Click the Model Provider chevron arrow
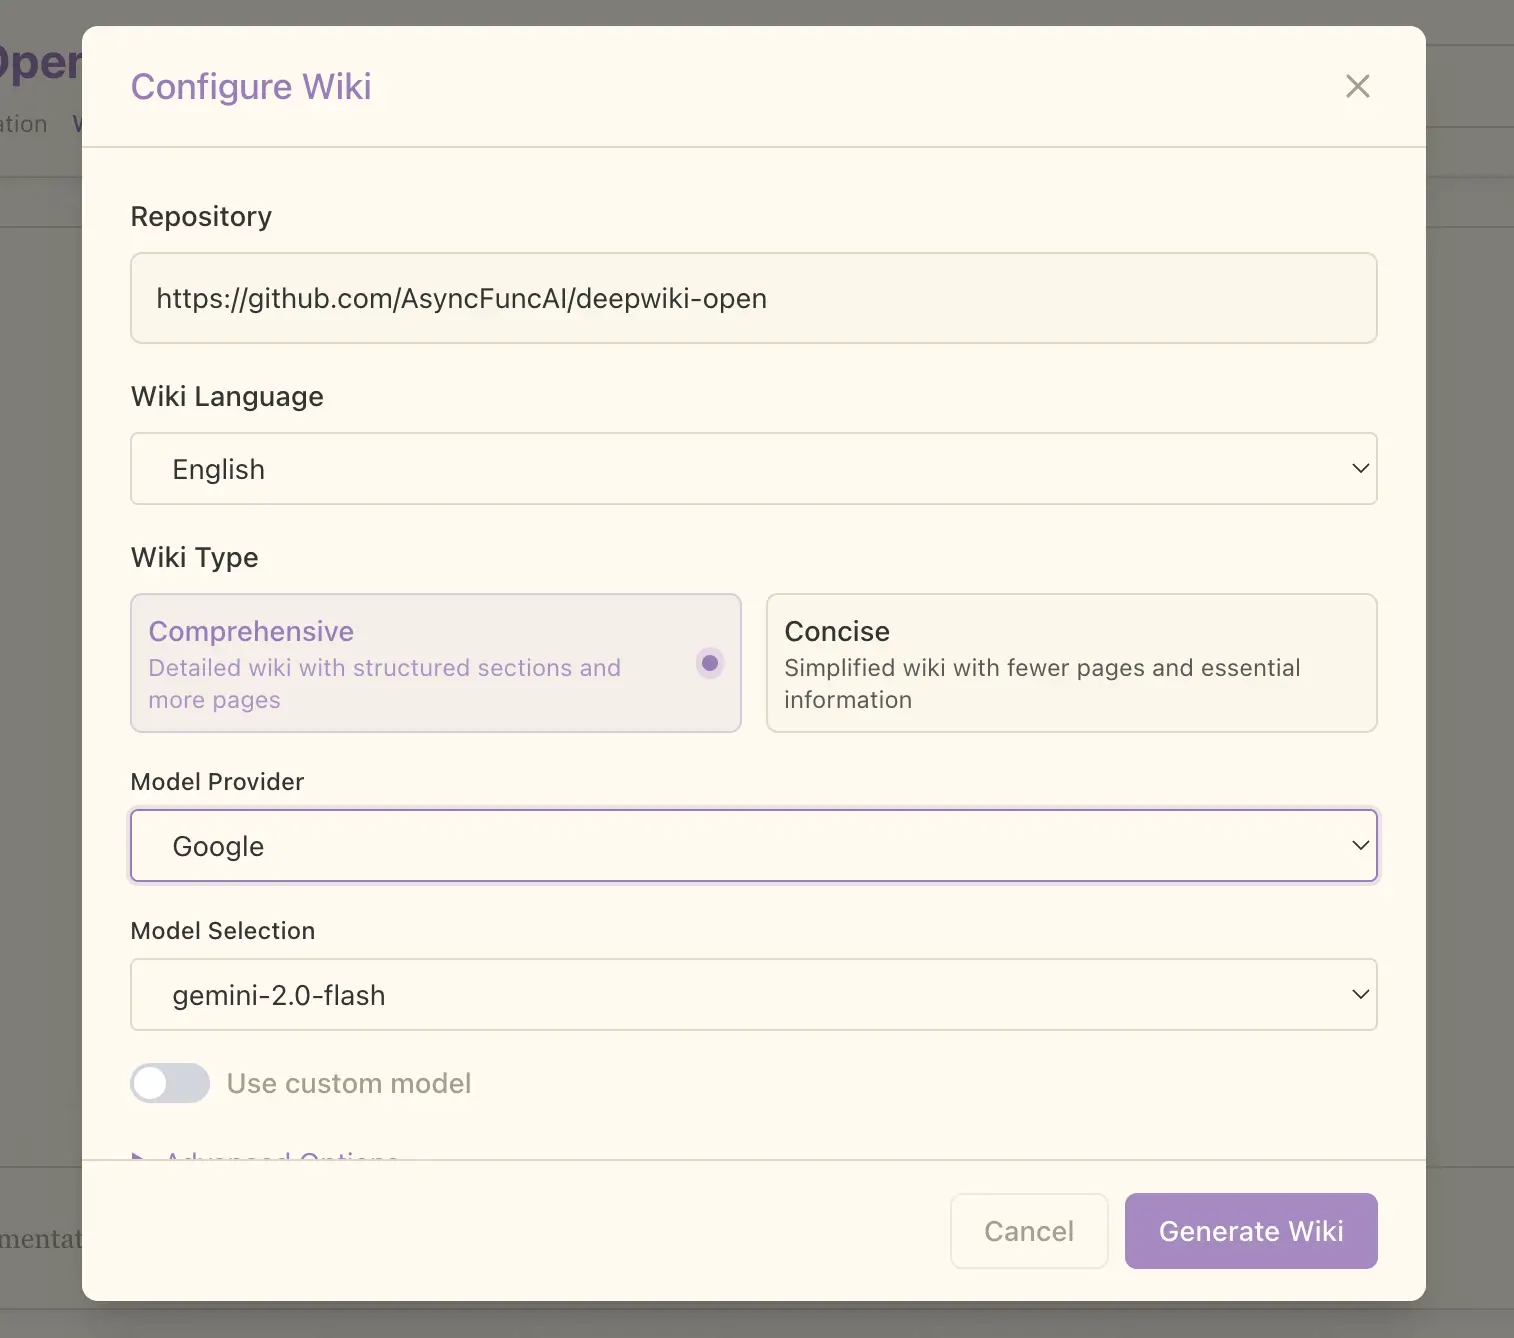 pyautogui.click(x=1360, y=845)
